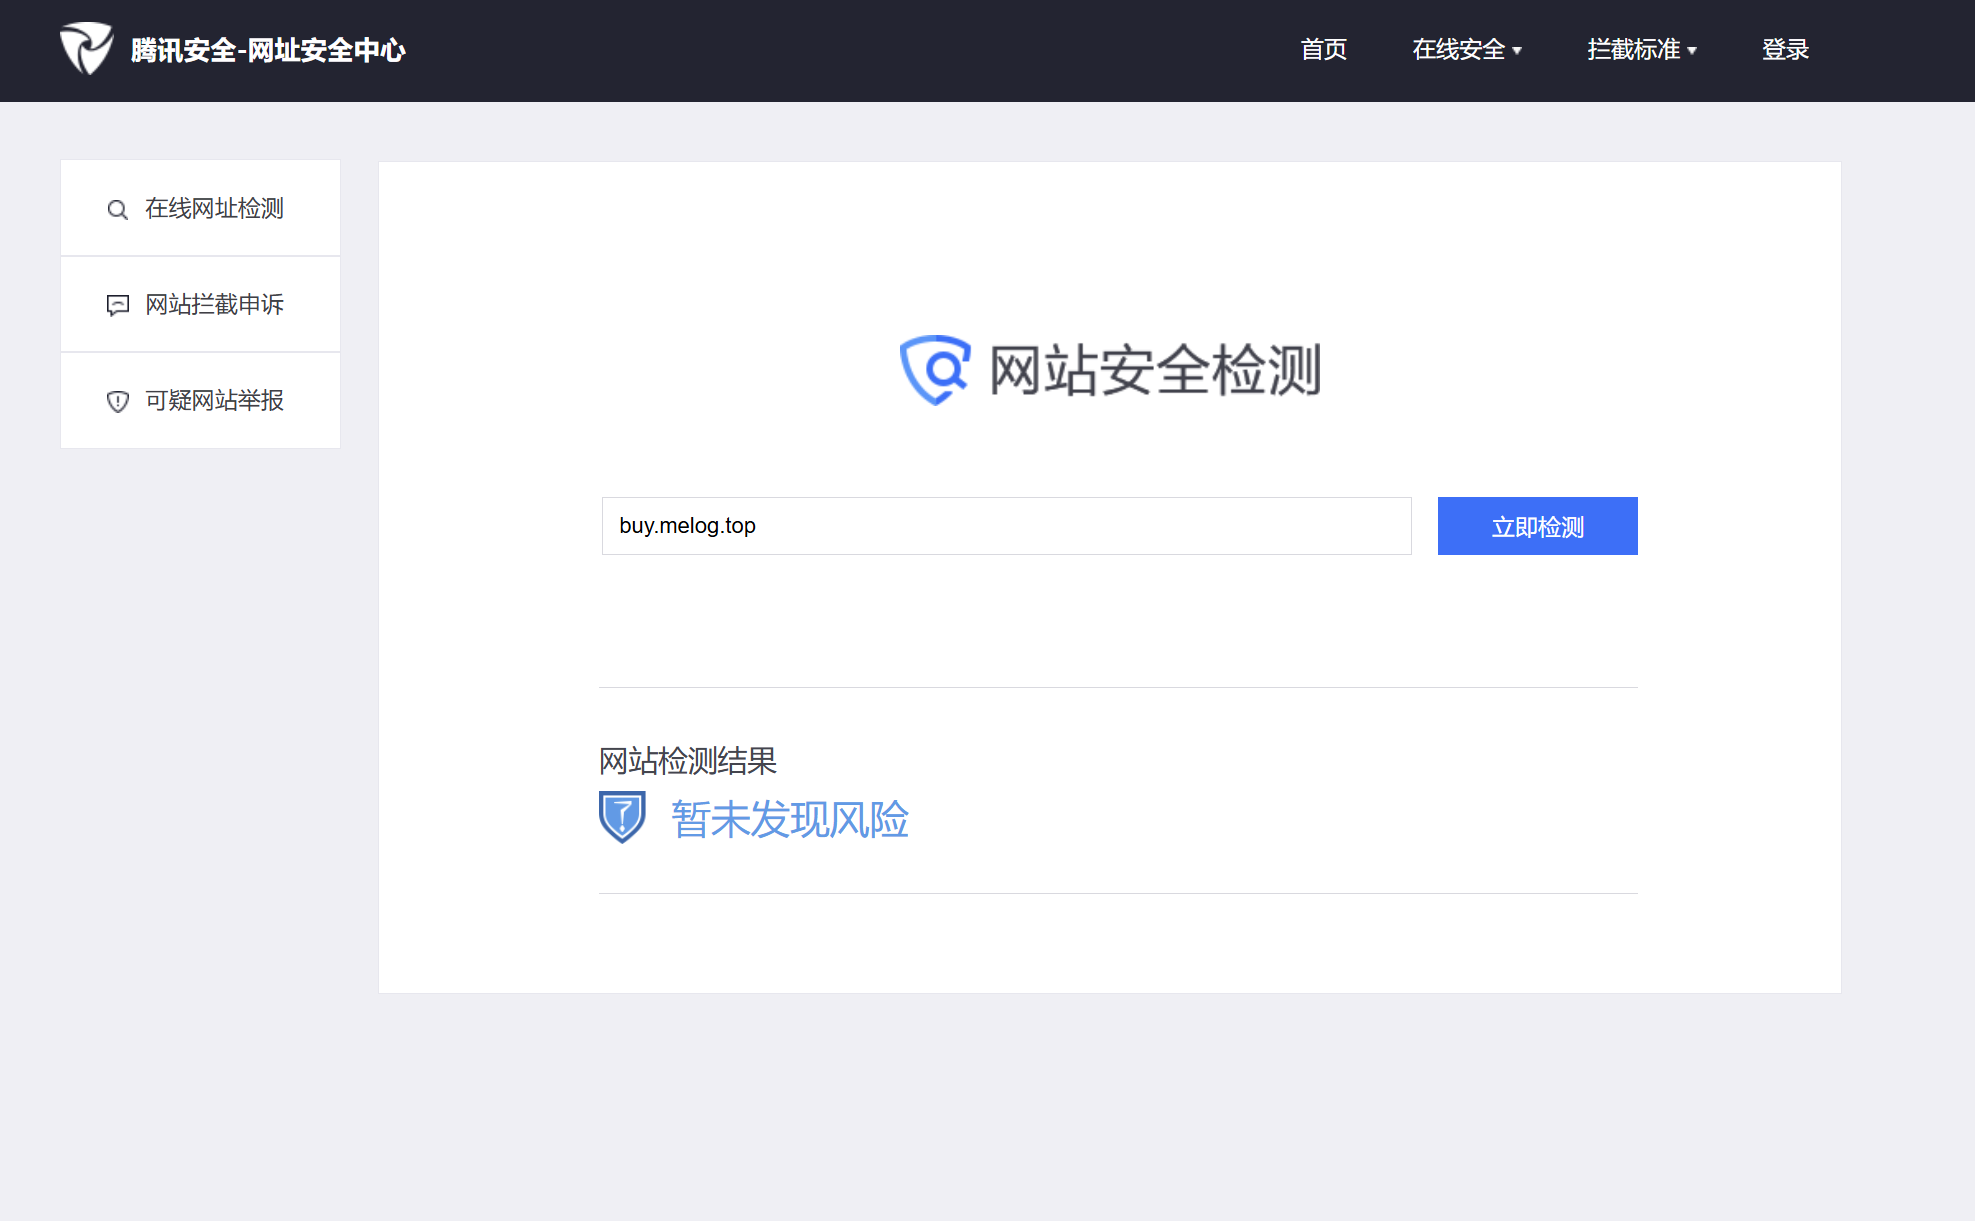The image size is (1975, 1221).
Task: Click the shield alert icon beside 可疑网站举报
Action: (117, 401)
